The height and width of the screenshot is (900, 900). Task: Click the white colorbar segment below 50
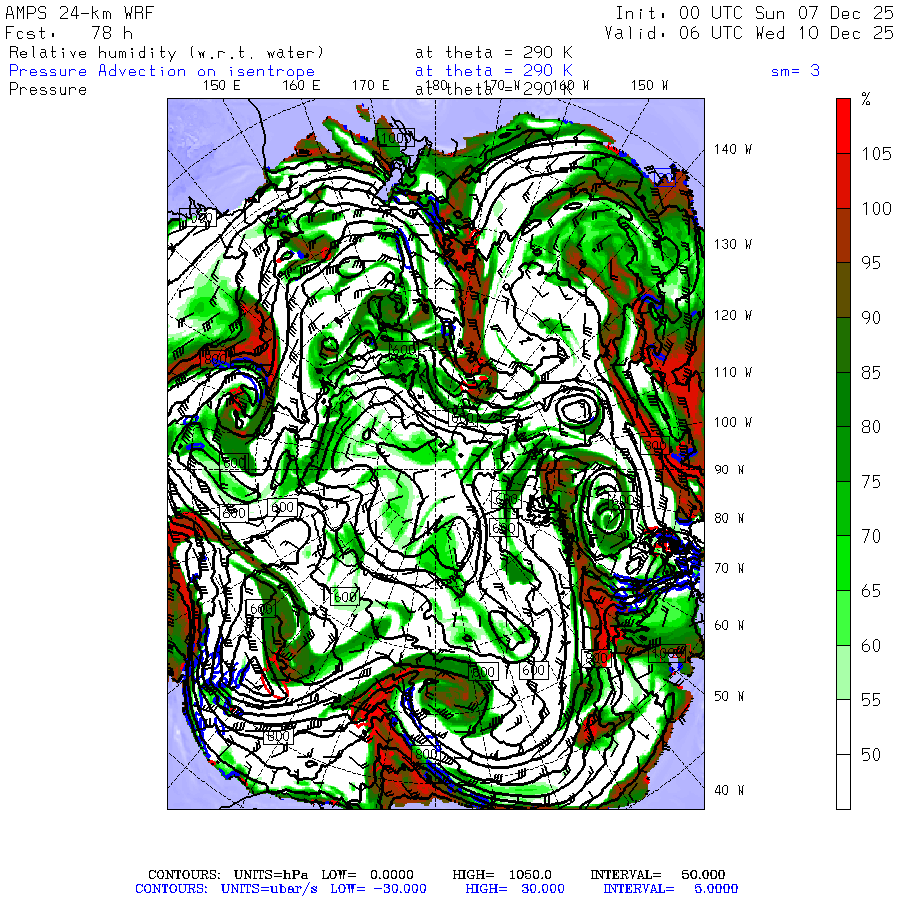[x=843, y=781]
